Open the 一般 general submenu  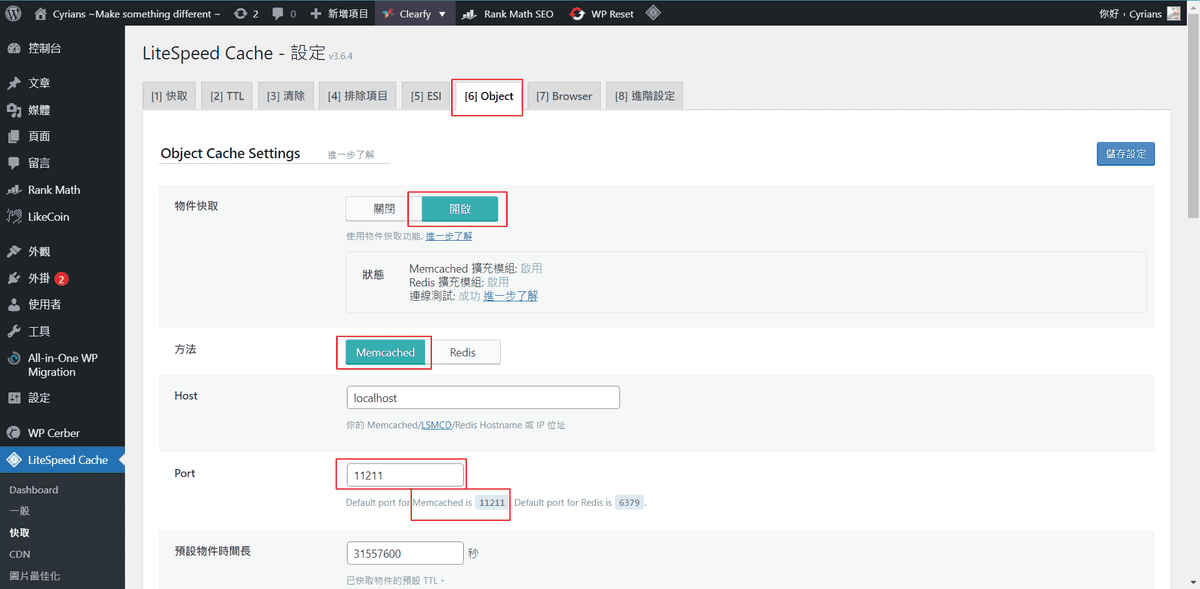coord(19,511)
